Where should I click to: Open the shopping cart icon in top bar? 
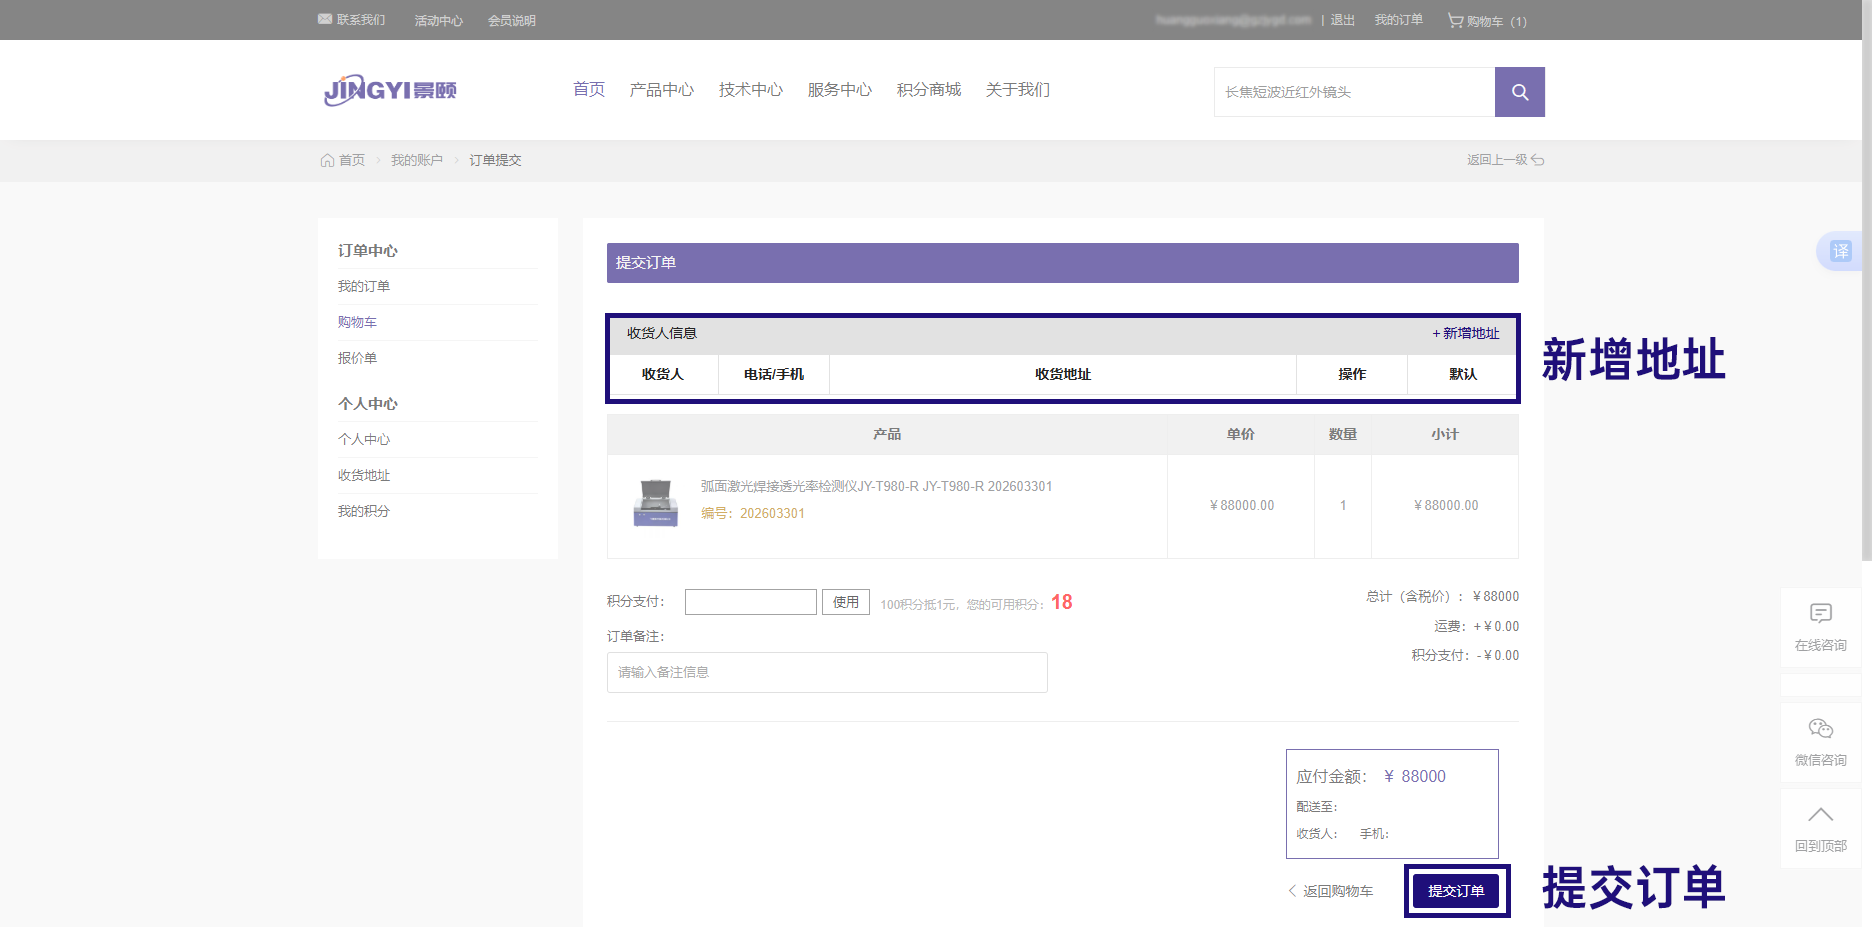(1455, 20)
